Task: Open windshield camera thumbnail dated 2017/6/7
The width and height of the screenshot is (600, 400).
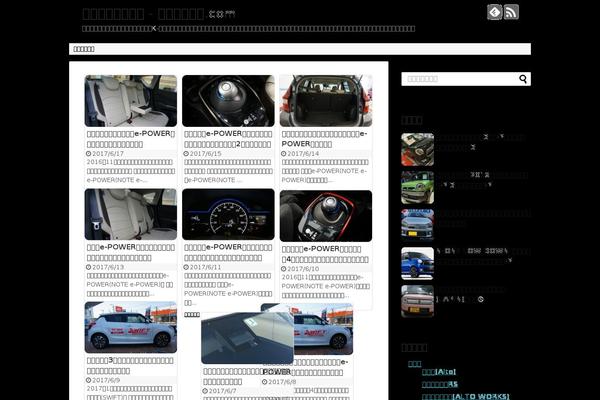Action: coord(248,338)
